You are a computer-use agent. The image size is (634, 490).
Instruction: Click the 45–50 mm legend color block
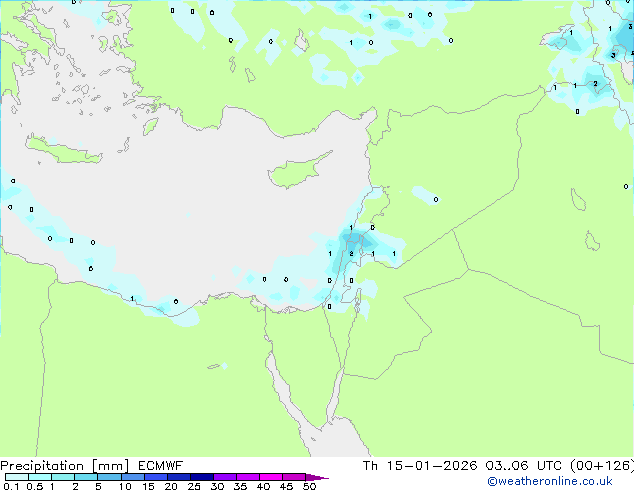click(x=294, y=477)
